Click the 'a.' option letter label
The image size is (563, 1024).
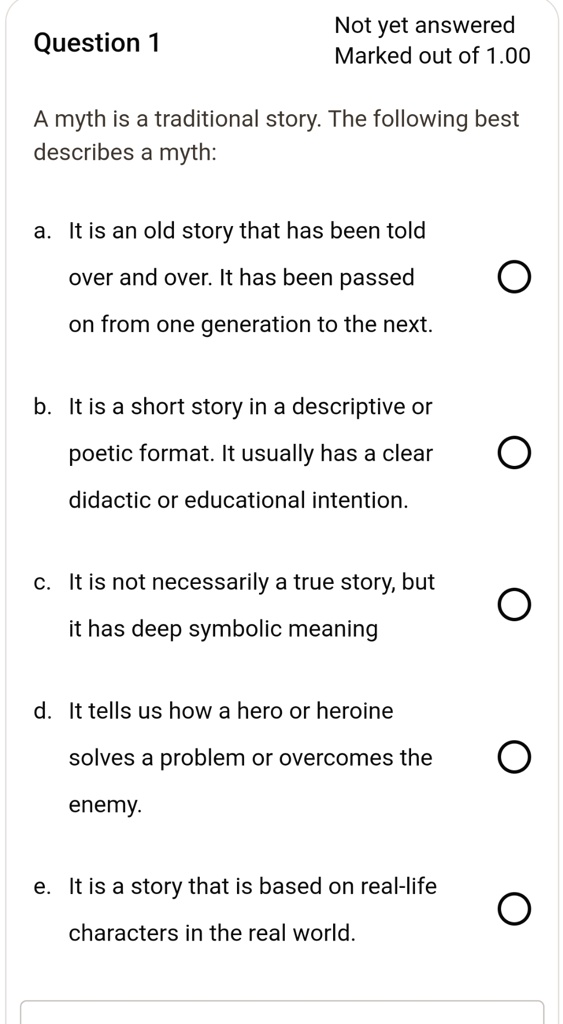tap(42, 231)
